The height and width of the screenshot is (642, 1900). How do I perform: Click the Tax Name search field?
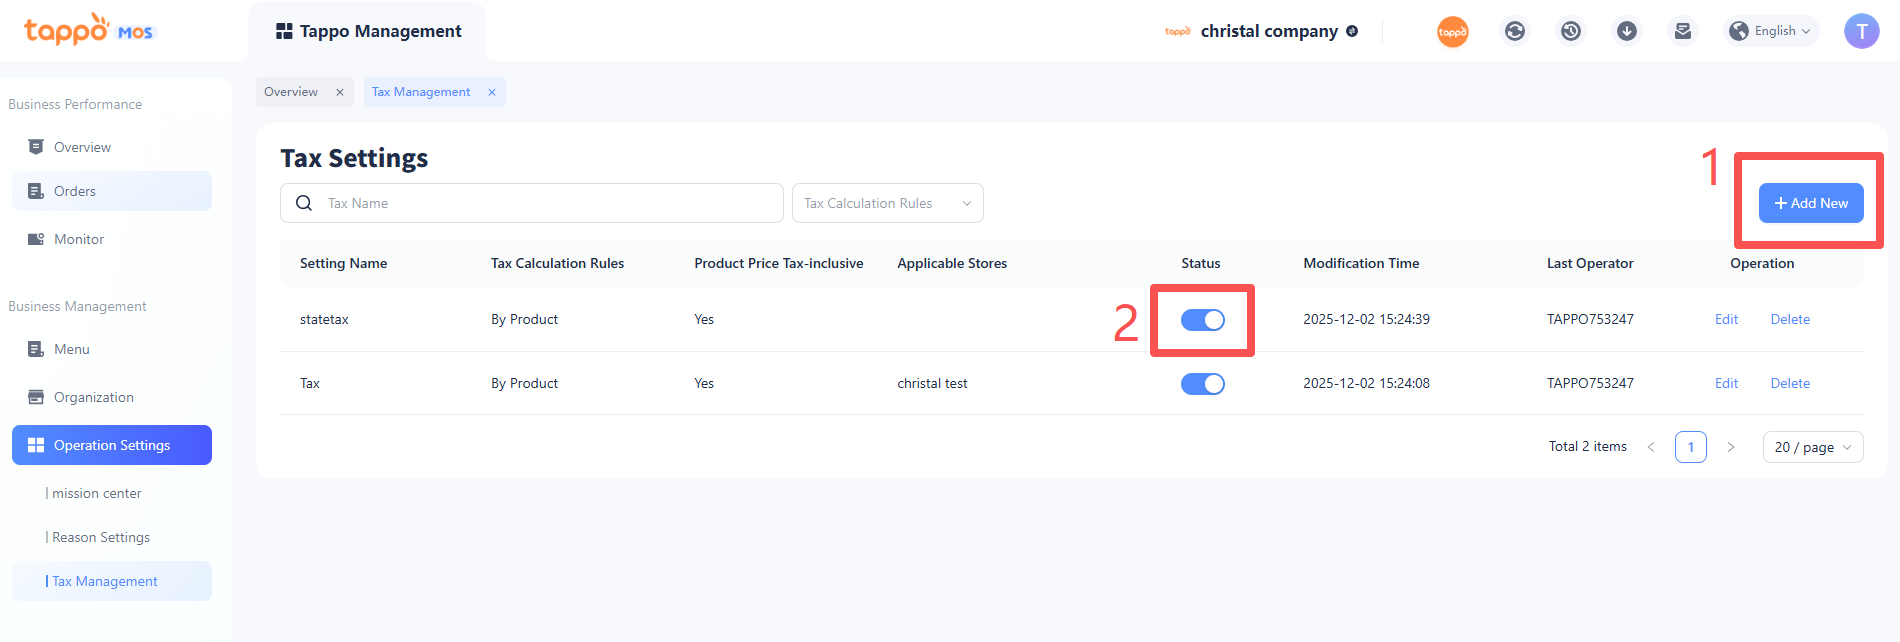[x=550, y=203]
